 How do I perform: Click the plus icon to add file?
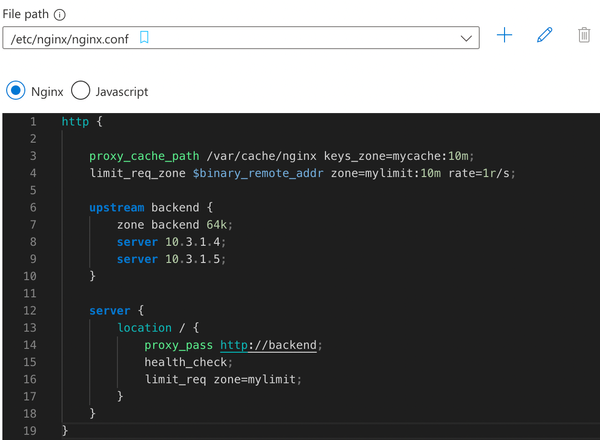[504, 35]
